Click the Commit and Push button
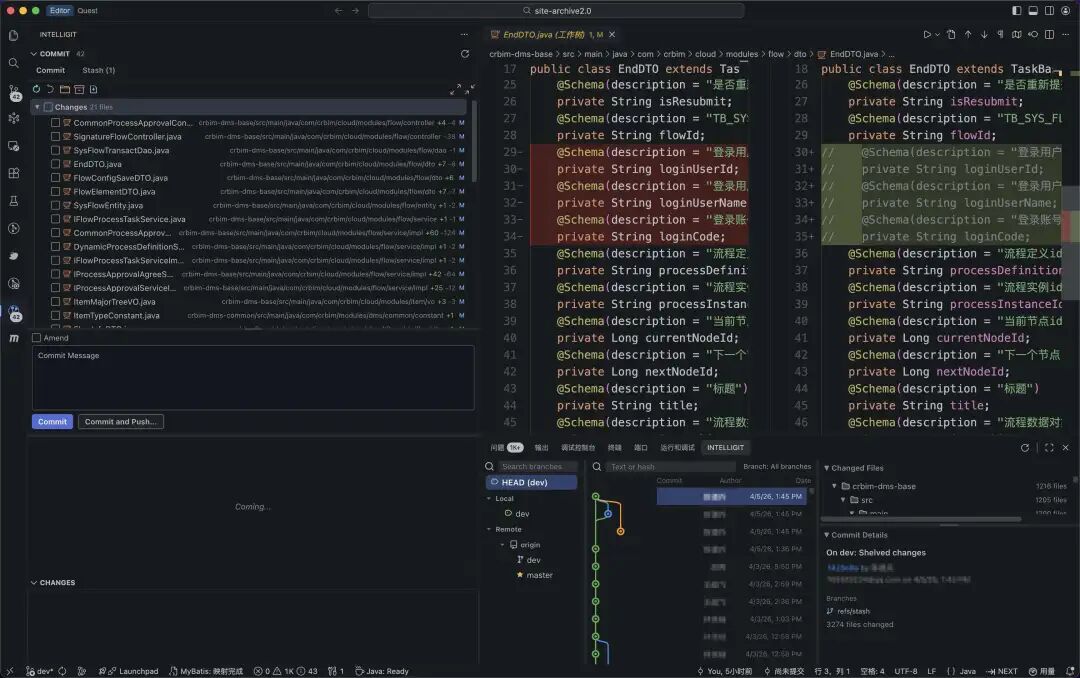This screenshot has width=1080, height=678. coord(120,422)
